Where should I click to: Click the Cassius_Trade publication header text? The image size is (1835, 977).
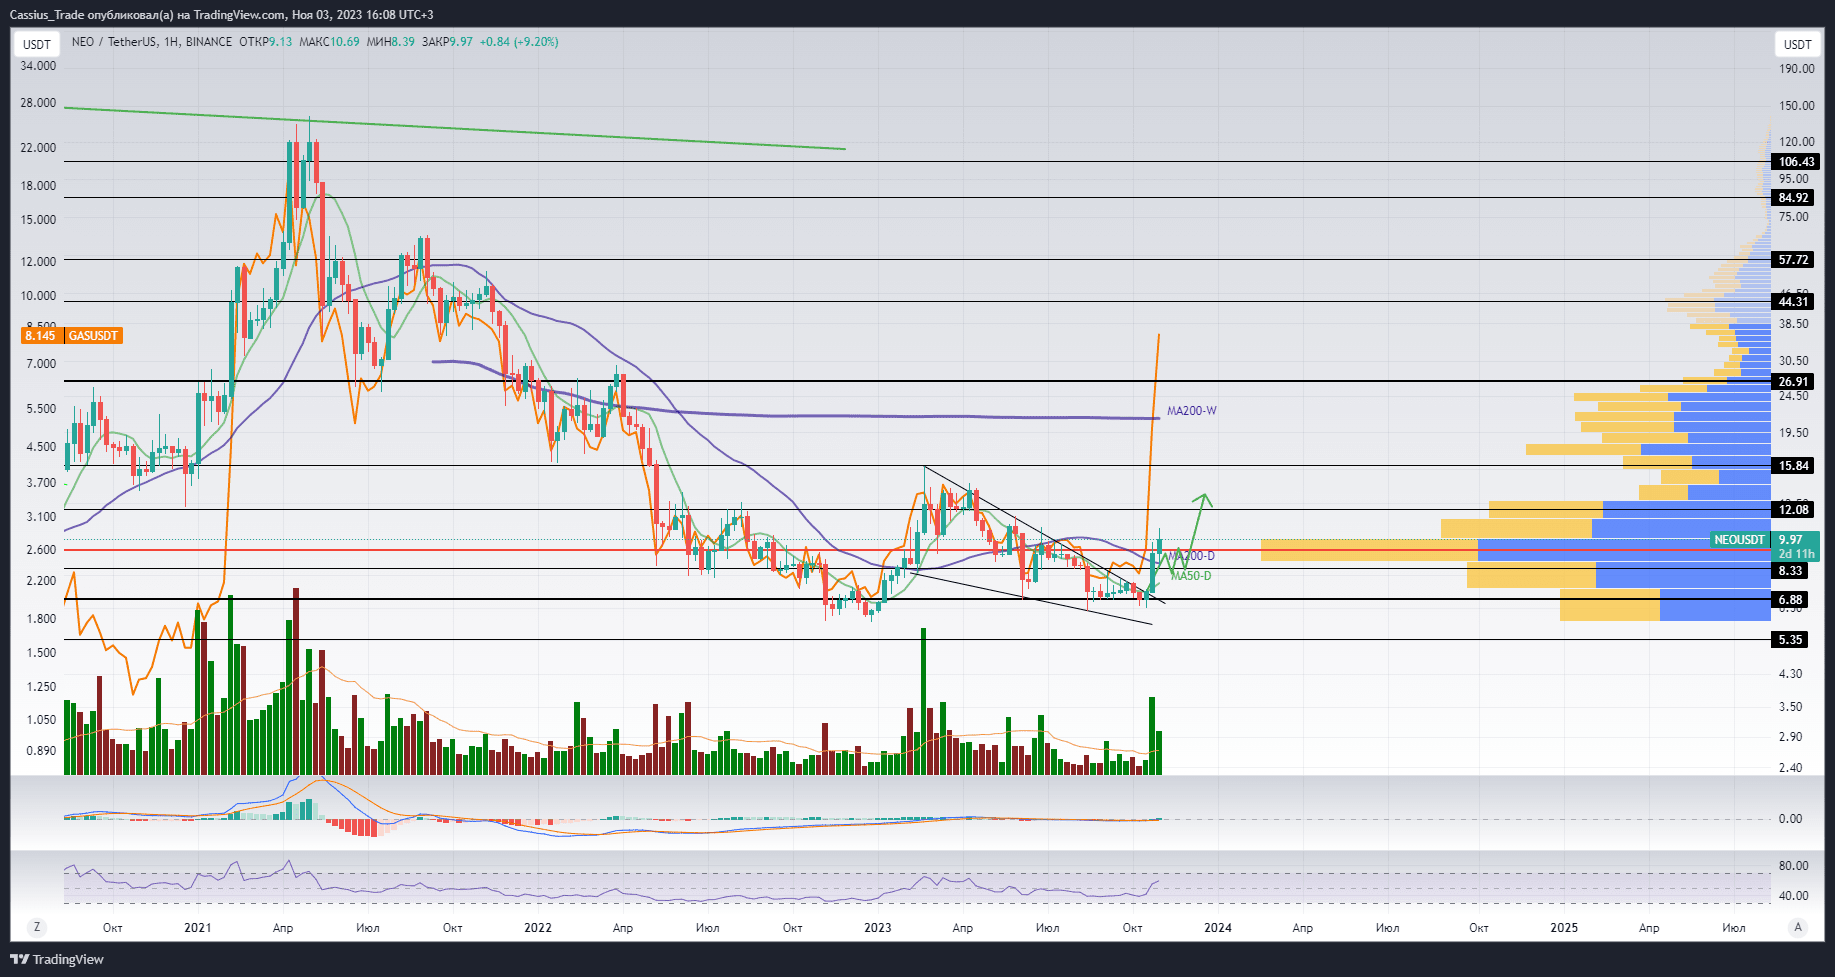tap(222, 15)
